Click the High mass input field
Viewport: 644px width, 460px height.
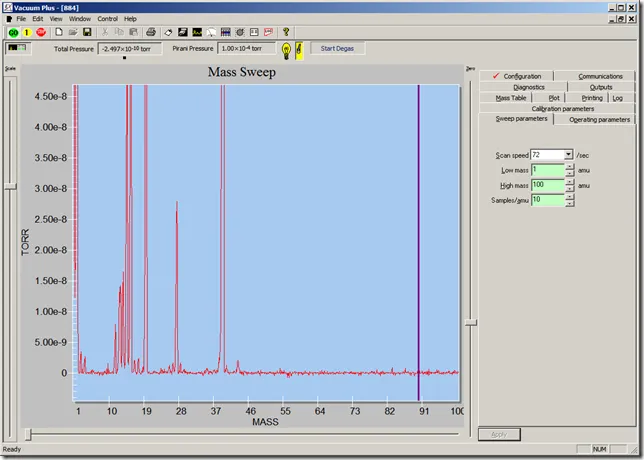(x=548, y=185)
